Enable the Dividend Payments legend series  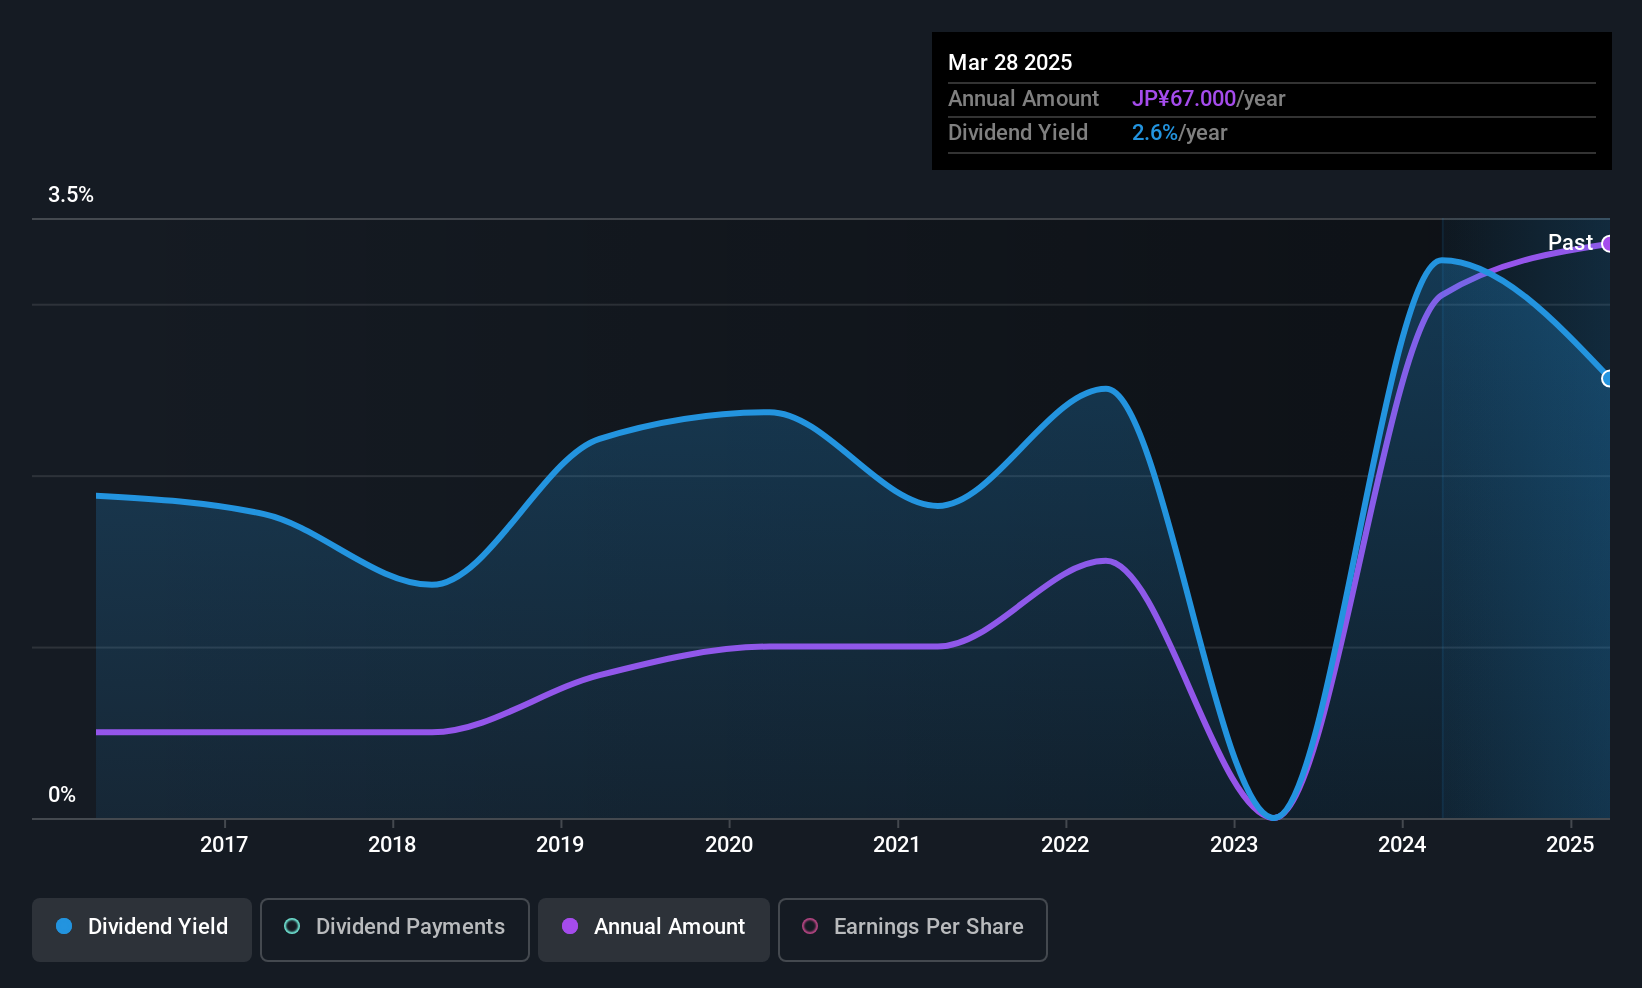394,927
